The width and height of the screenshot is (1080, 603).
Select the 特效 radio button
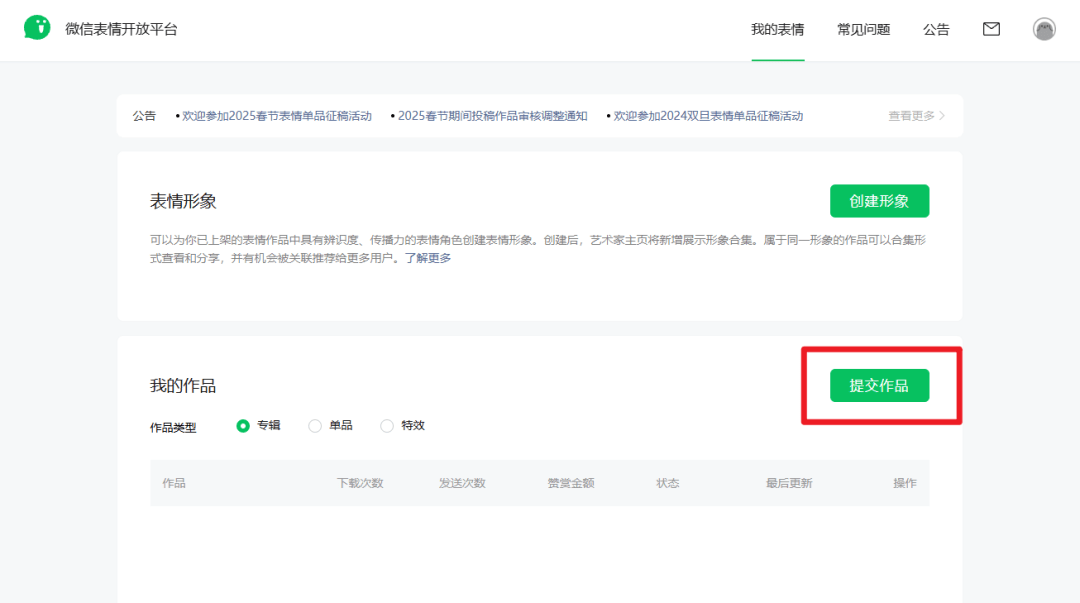click(x=387, y=426)
